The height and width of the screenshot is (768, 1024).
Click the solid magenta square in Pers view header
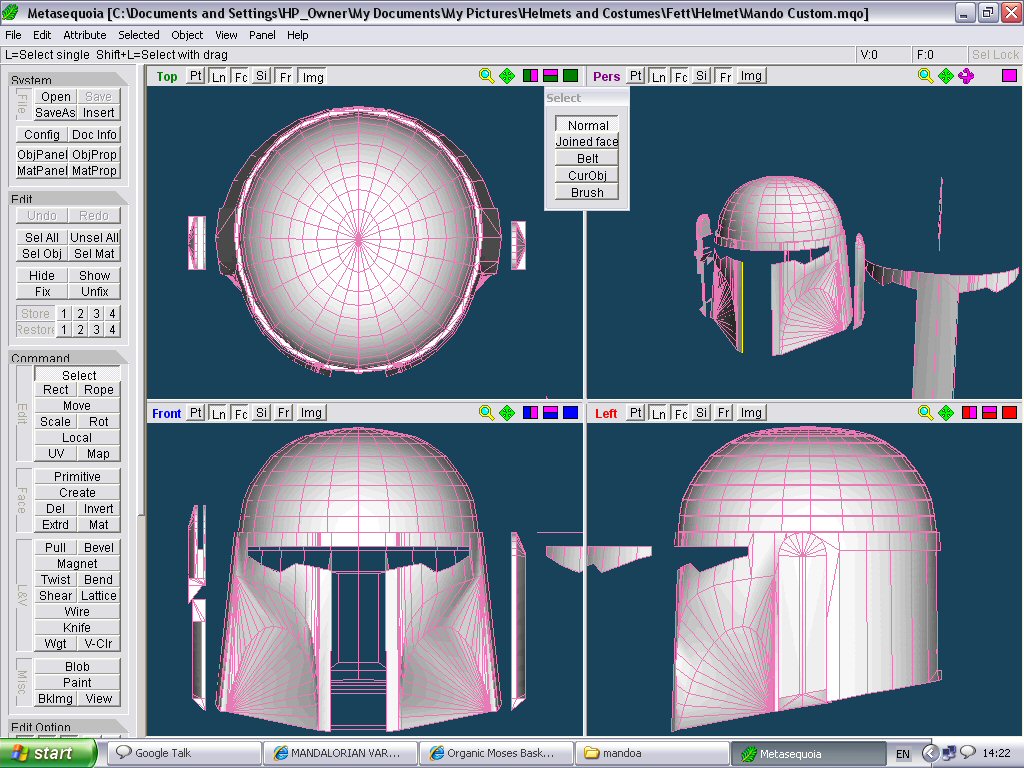(x=1009, y=76)
